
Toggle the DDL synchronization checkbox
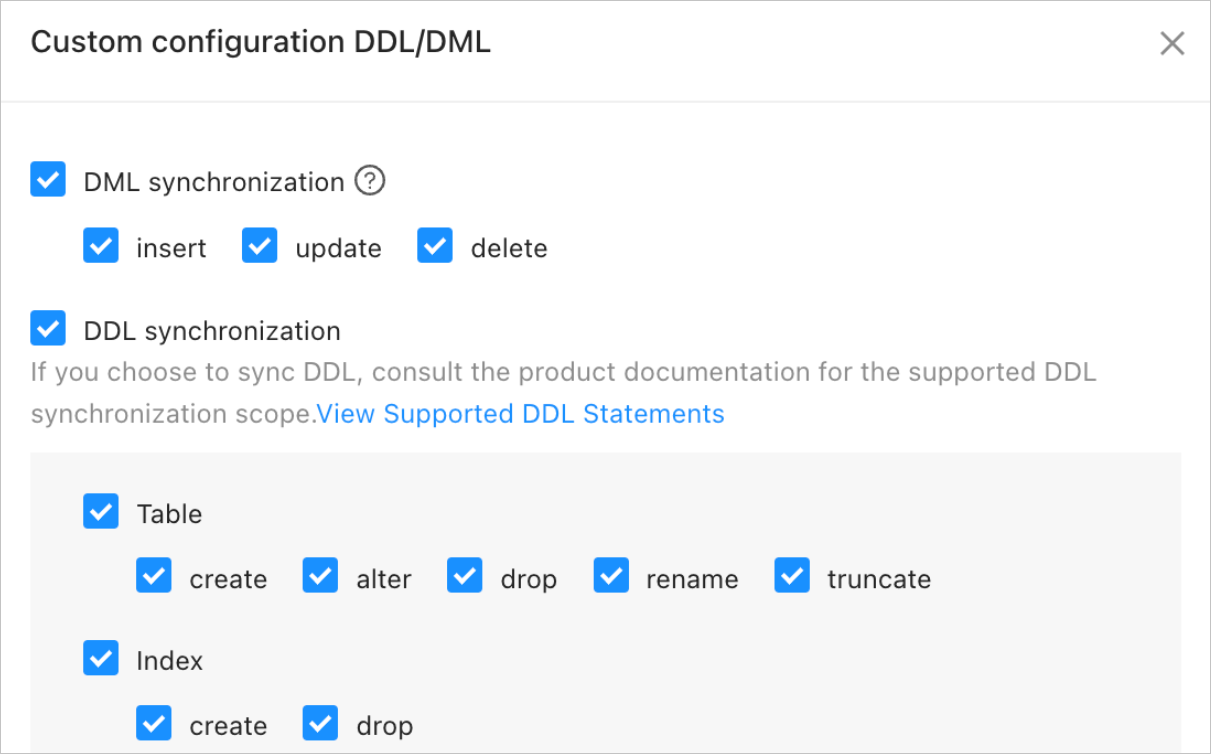(48, 329)
